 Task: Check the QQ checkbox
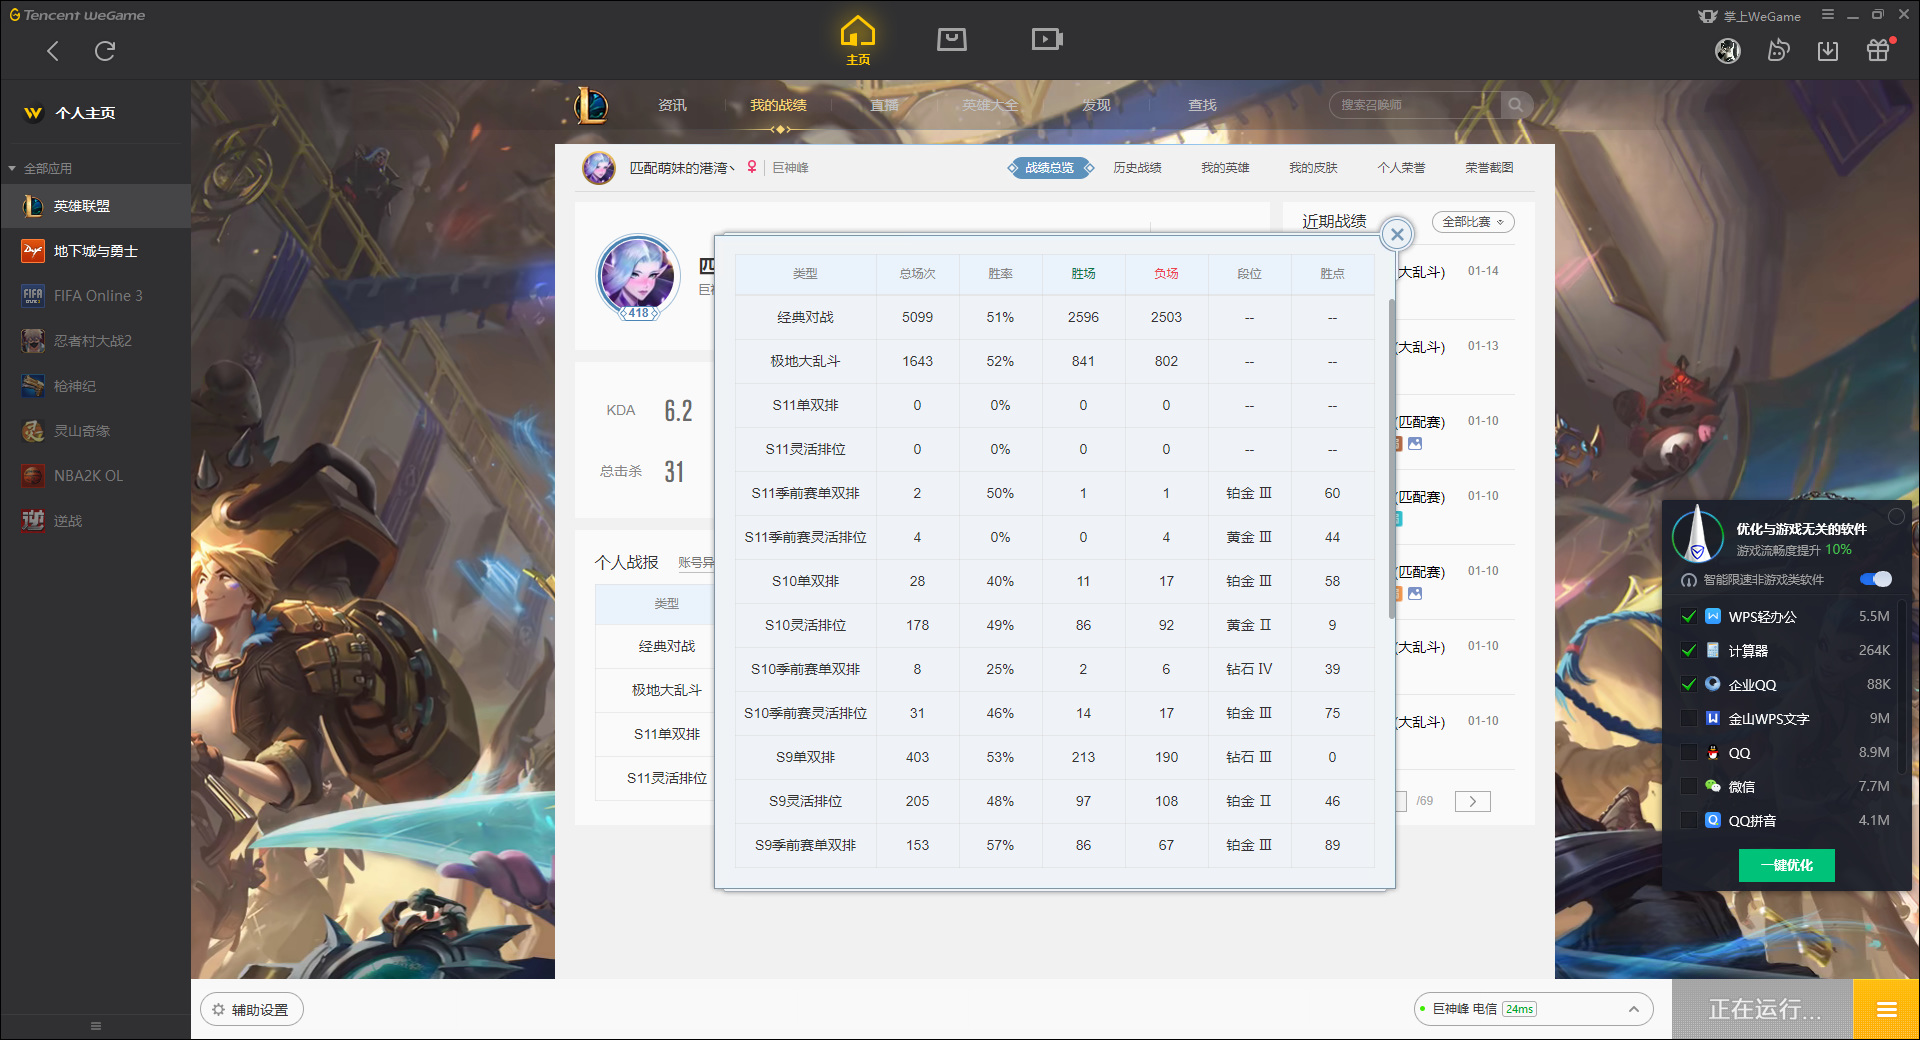(1689, 753)
